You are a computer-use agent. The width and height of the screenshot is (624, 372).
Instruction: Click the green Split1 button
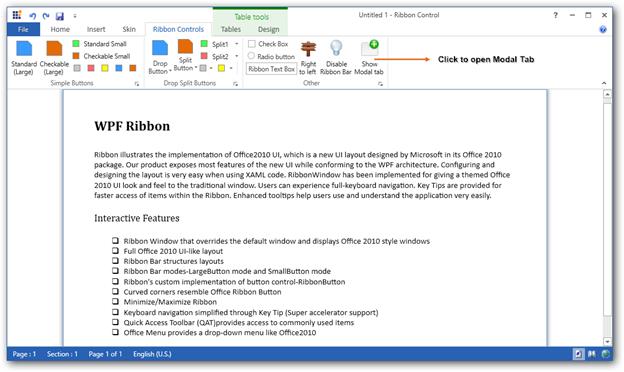[216, 44]
